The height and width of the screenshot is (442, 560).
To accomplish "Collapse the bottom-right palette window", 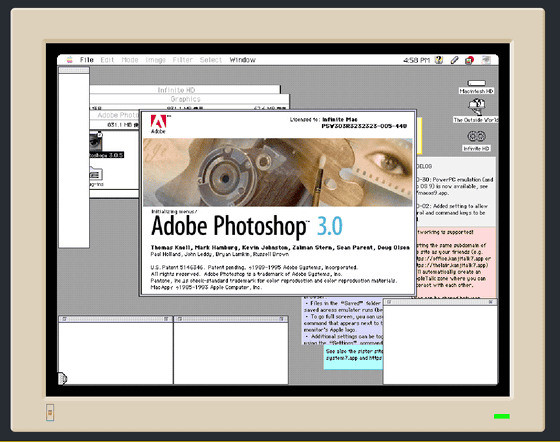I will [x=491, y=302].
